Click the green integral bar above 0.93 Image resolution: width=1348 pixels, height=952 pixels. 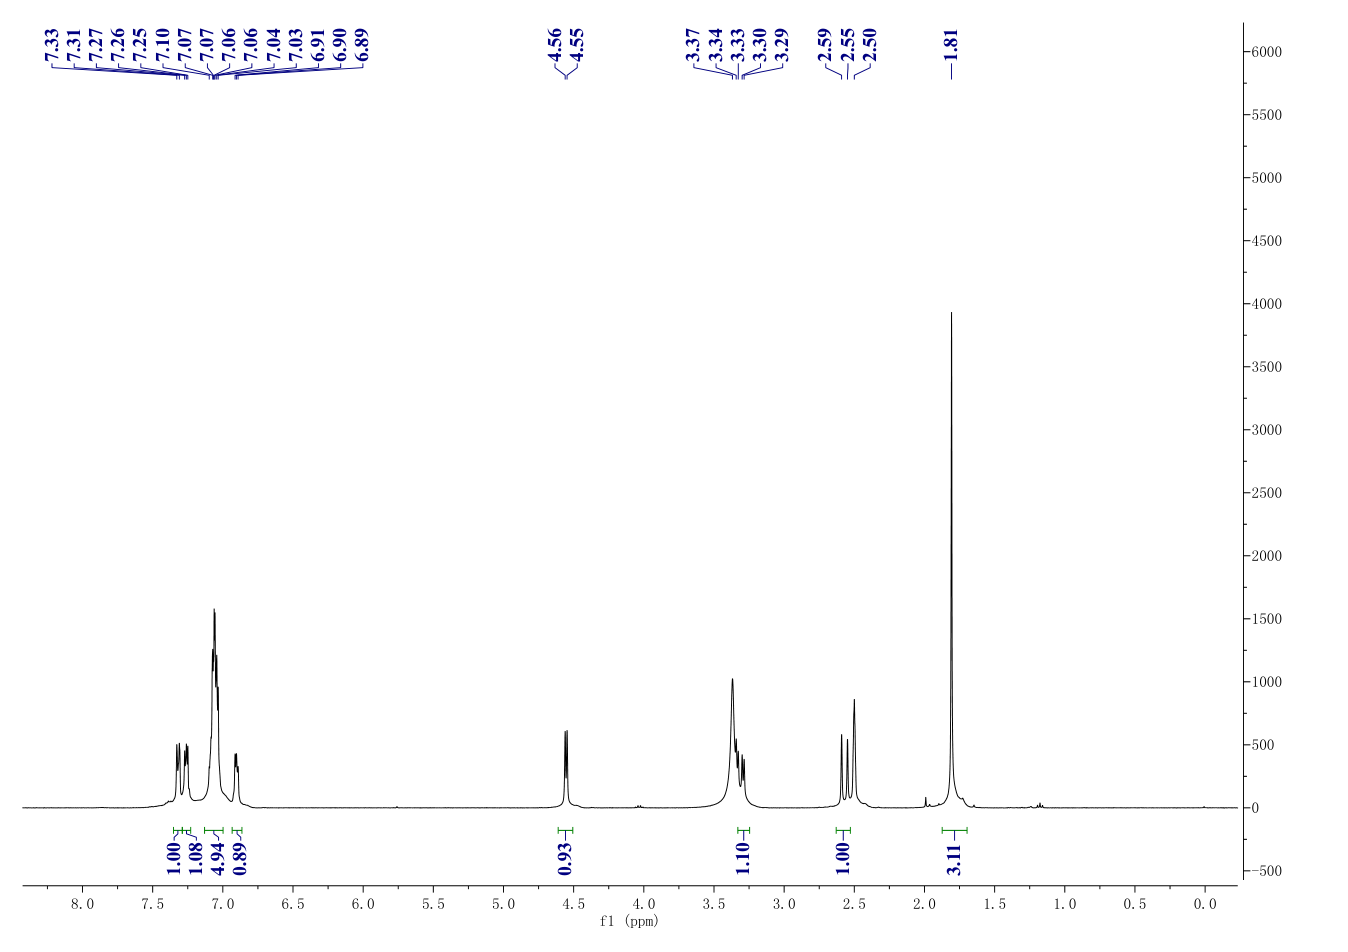pyautogui.click(x=566, y=830)
